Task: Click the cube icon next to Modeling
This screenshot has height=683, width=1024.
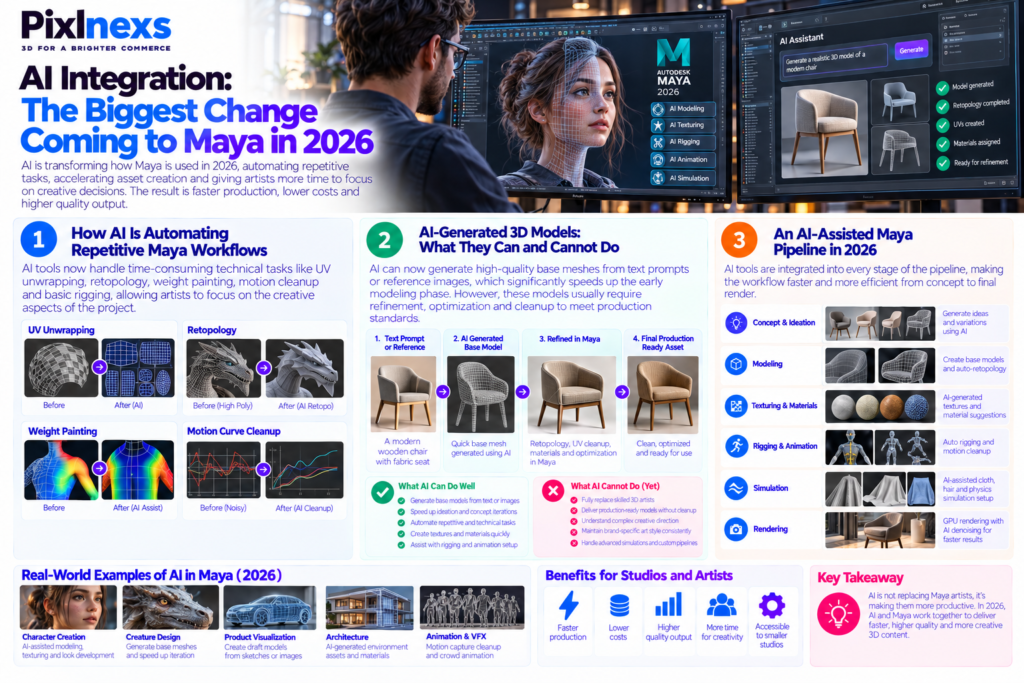Action: tap(736, 364)
